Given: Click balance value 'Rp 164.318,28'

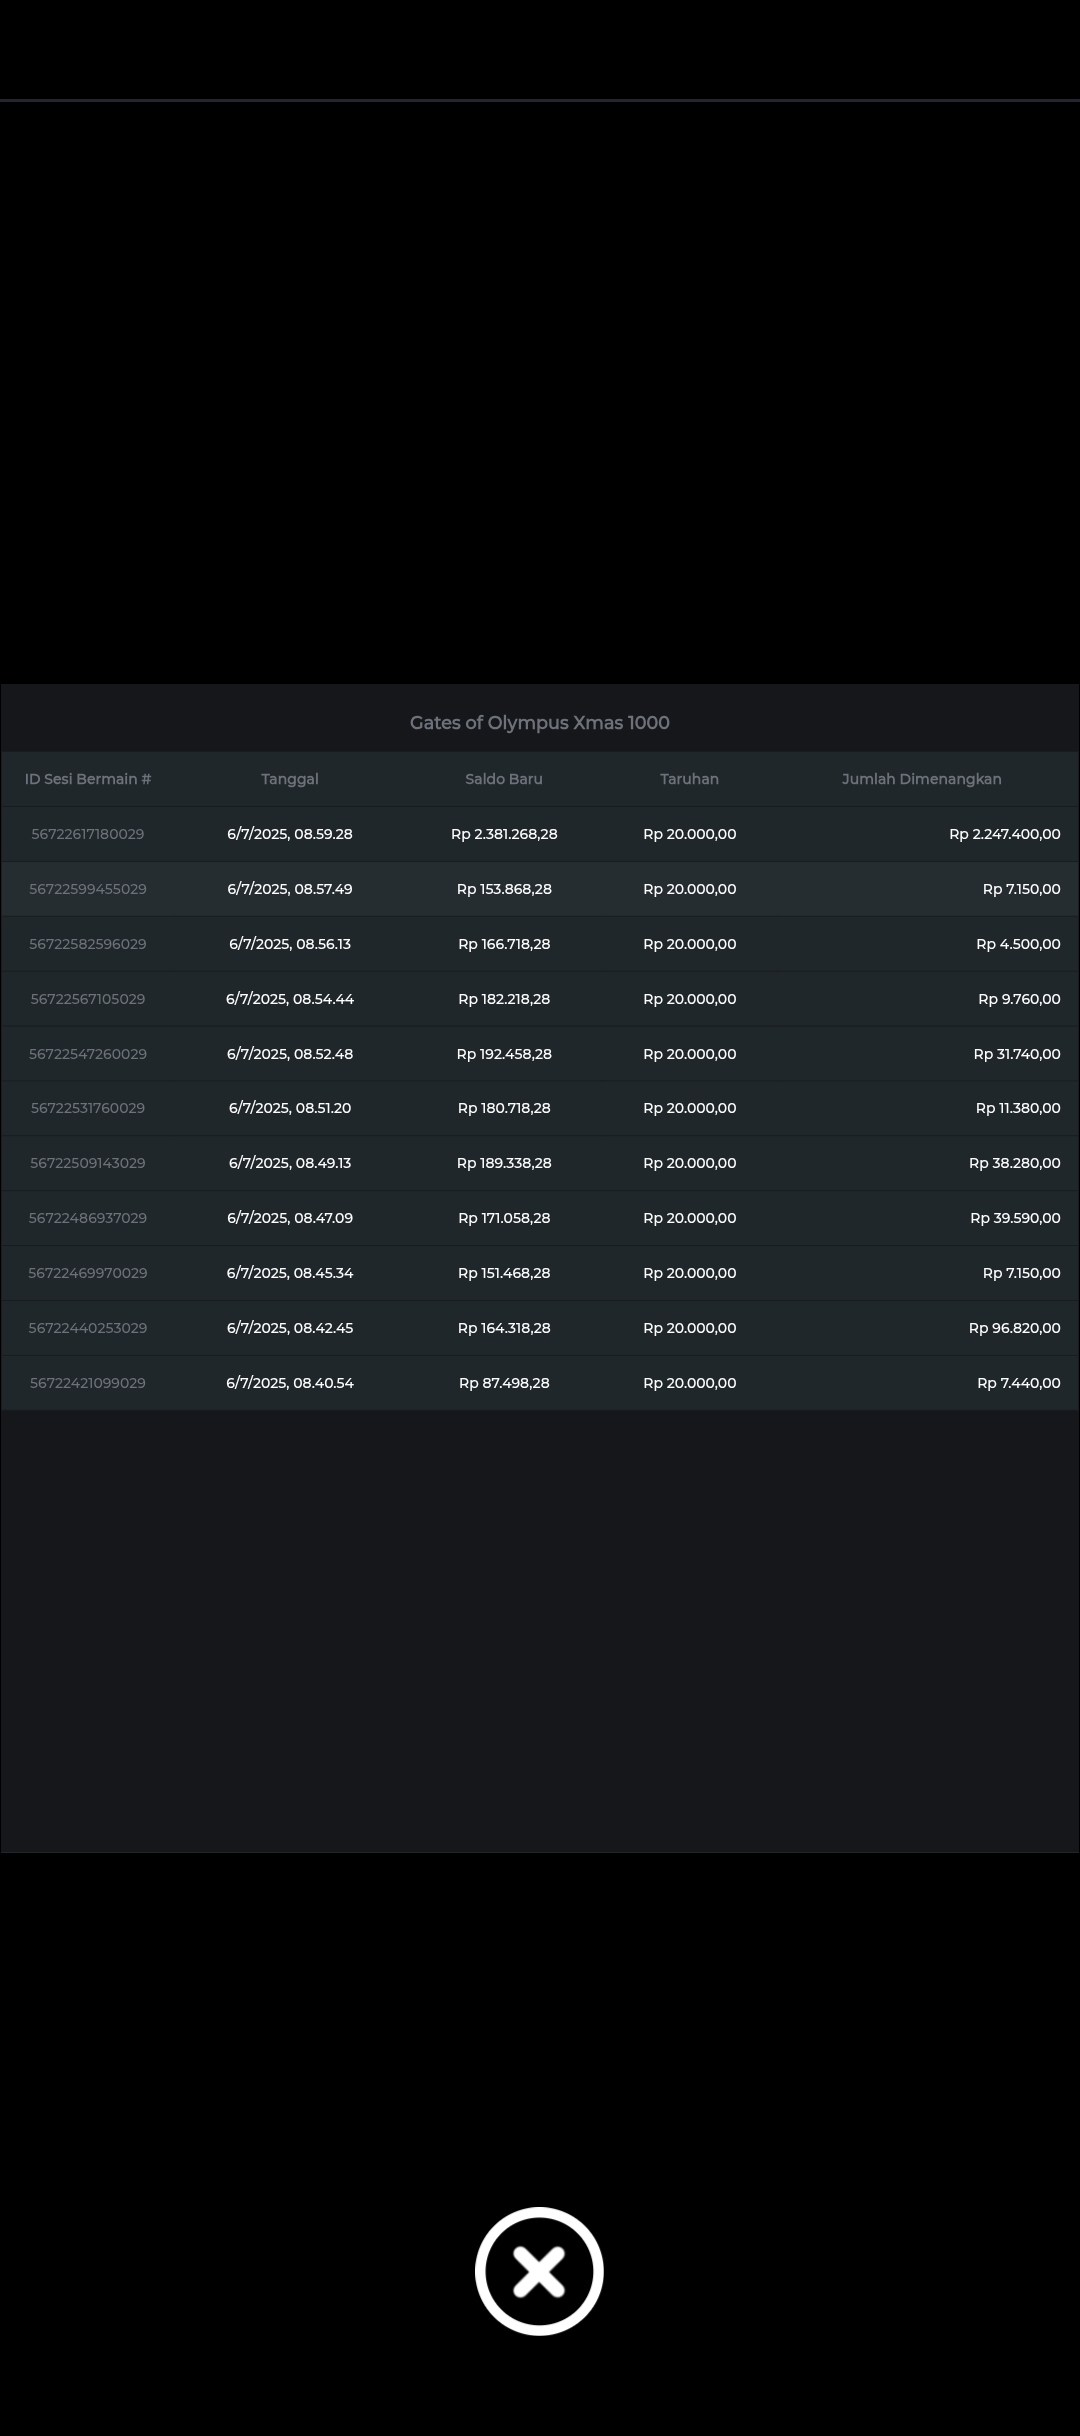Looking at the screenshot, I should coord(504,1328).
